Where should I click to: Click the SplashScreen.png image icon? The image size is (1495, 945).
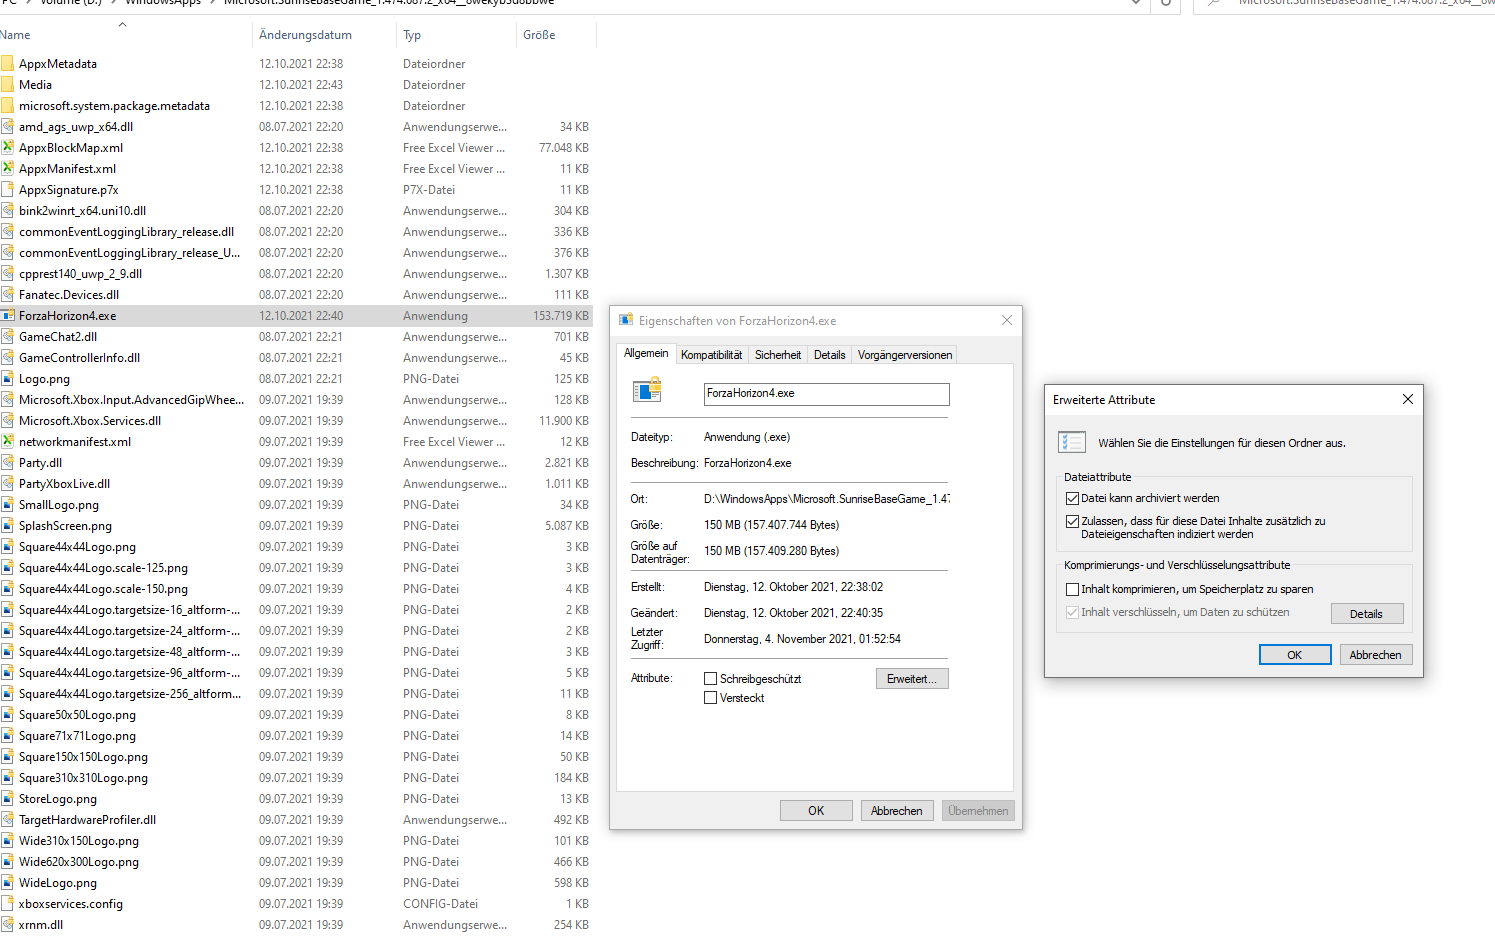[8, 526]
